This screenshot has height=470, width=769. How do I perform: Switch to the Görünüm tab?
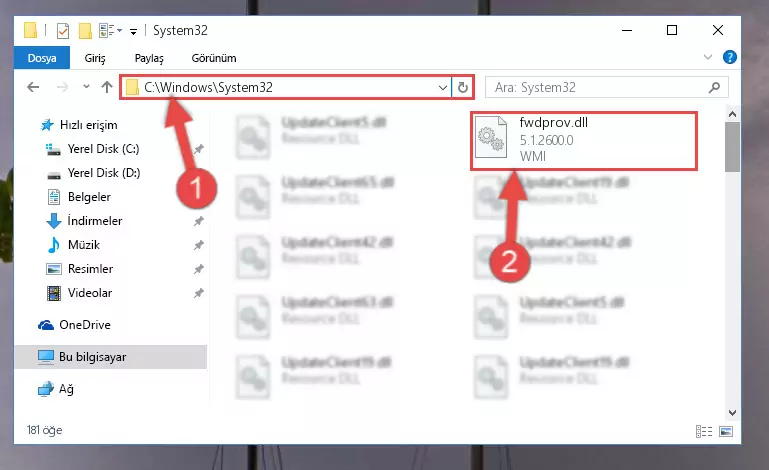[214, 58]
